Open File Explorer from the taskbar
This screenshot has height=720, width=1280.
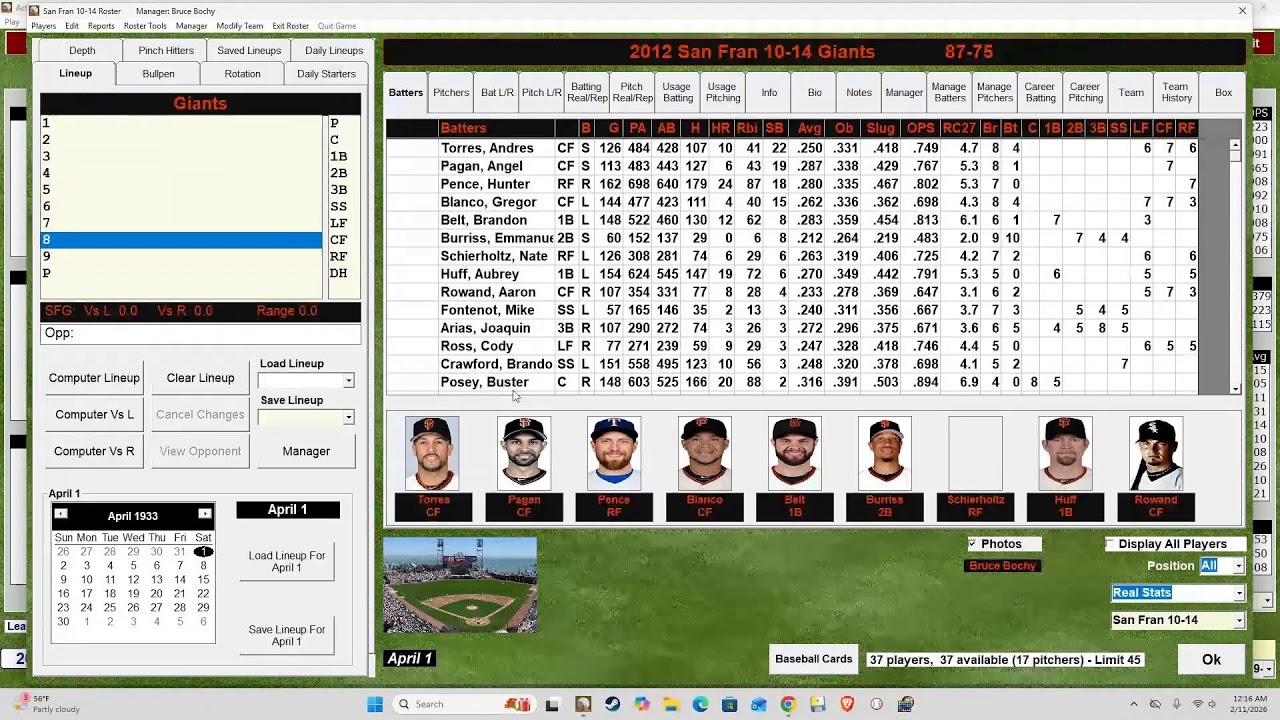click(671, 704)
